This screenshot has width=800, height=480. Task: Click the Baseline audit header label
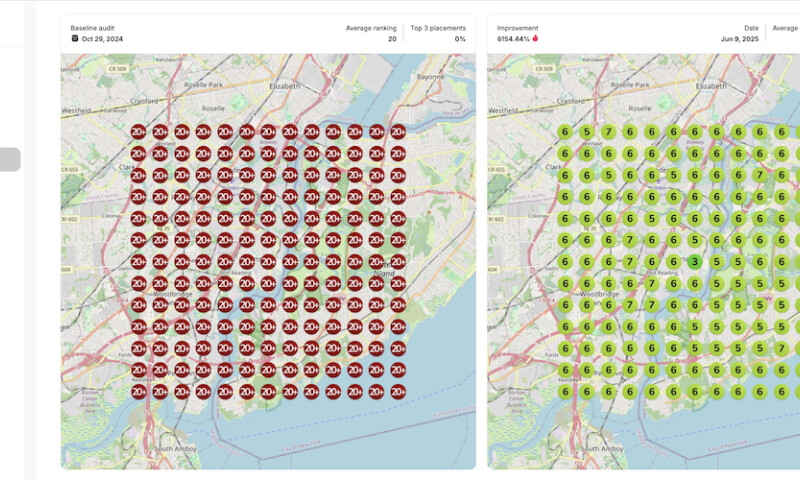tap(95, 28)
